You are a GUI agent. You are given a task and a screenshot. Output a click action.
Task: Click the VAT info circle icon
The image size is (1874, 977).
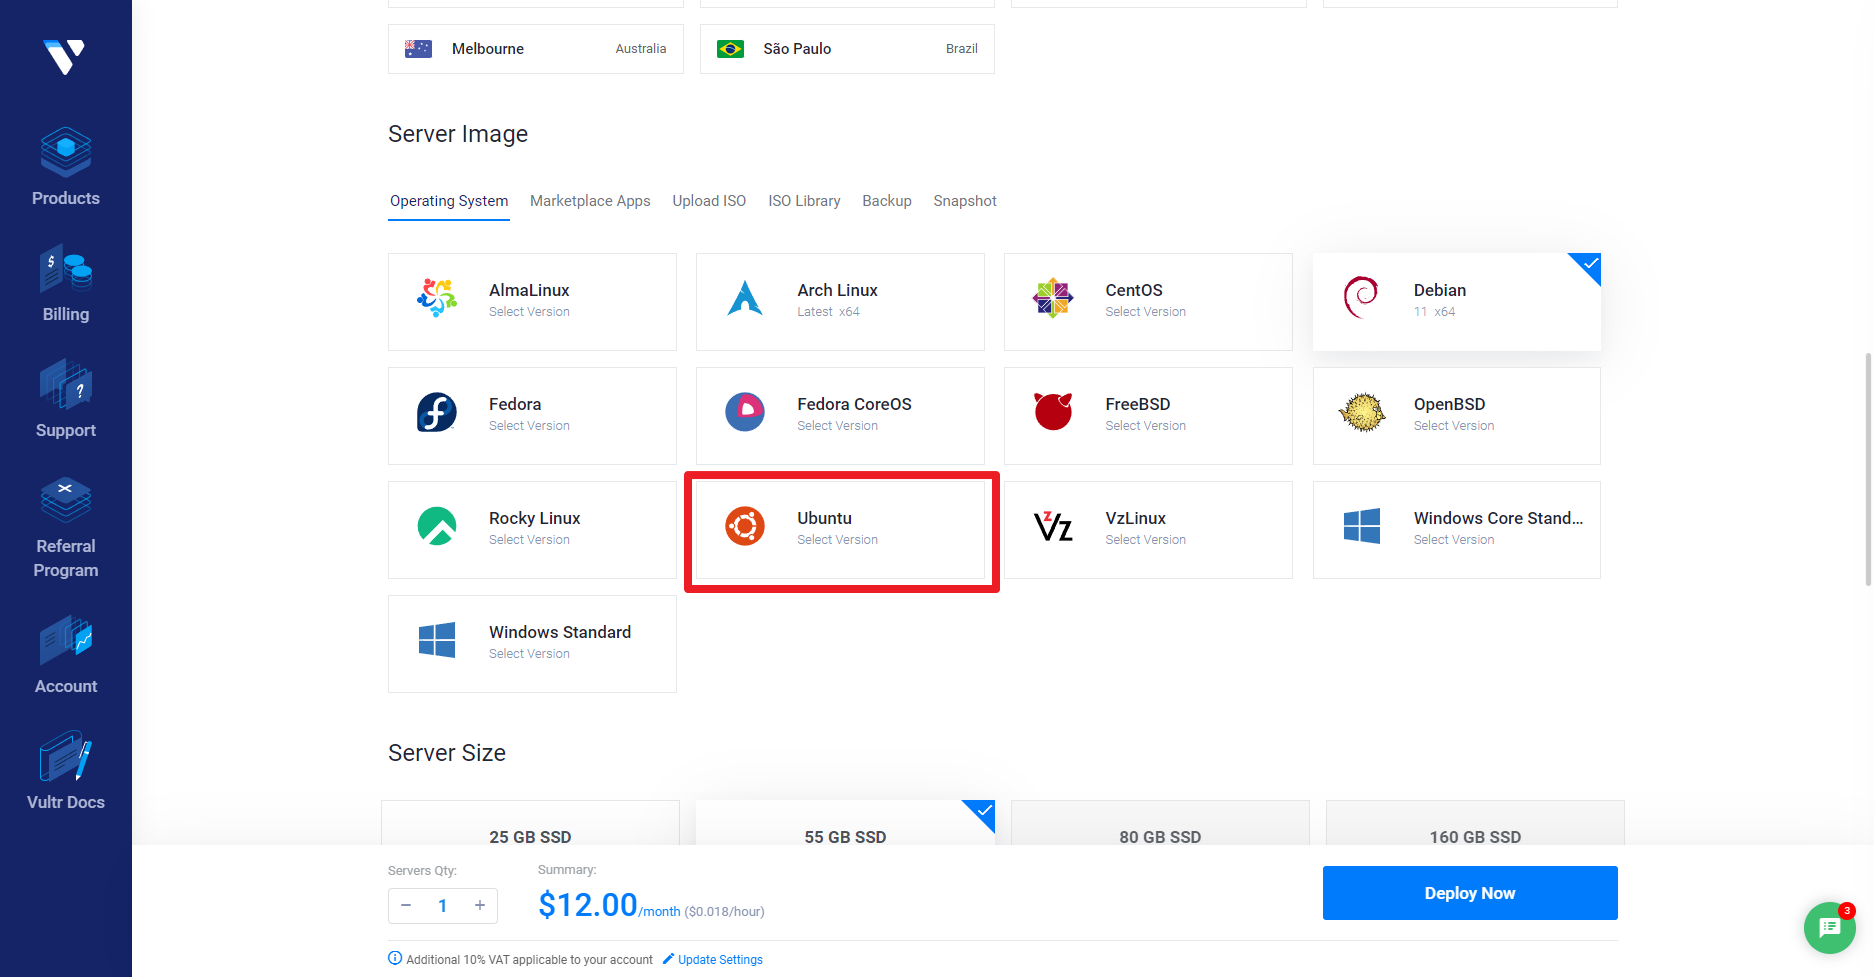(395, 958)
